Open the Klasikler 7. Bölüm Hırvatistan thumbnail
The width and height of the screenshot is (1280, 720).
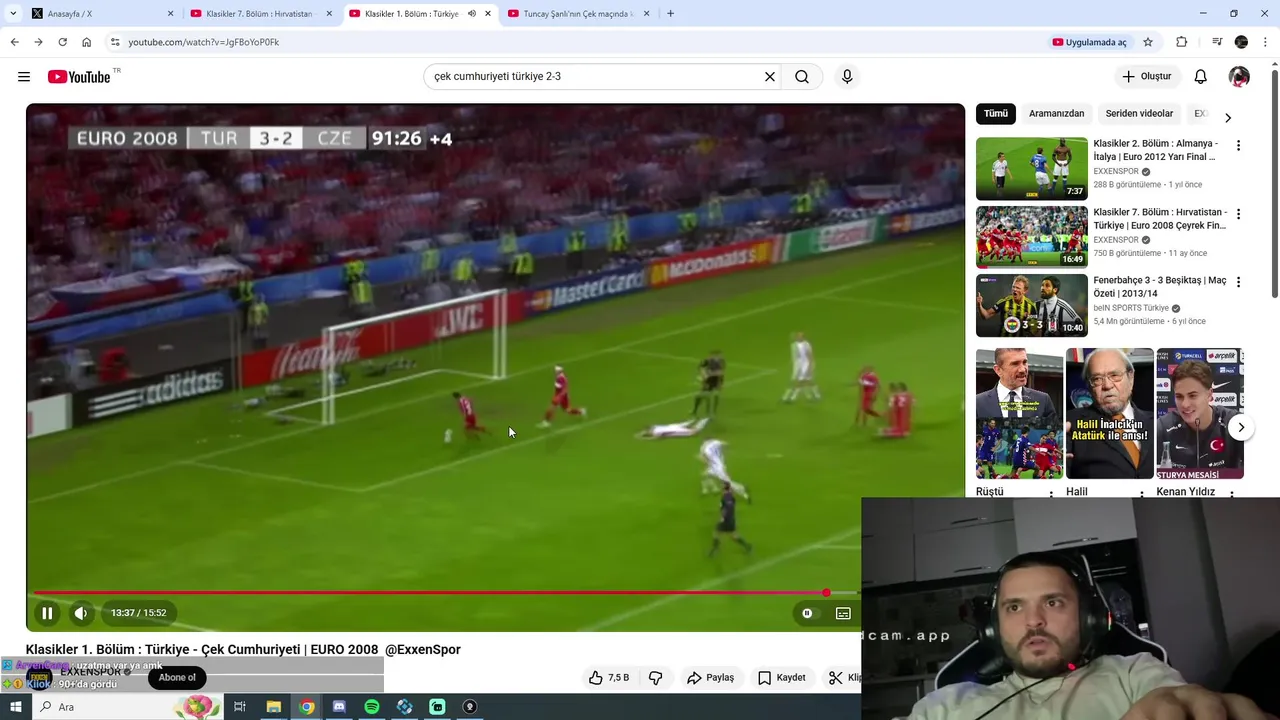(1032, 237)
